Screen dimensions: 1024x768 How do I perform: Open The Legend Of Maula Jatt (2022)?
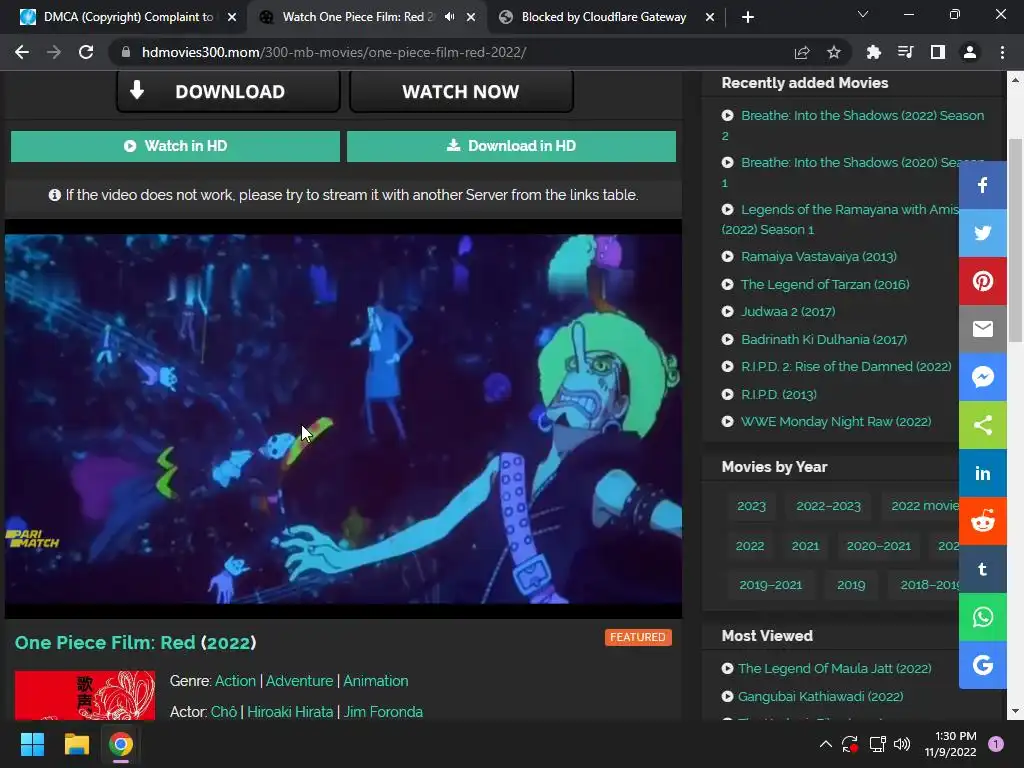pos(835,668)
